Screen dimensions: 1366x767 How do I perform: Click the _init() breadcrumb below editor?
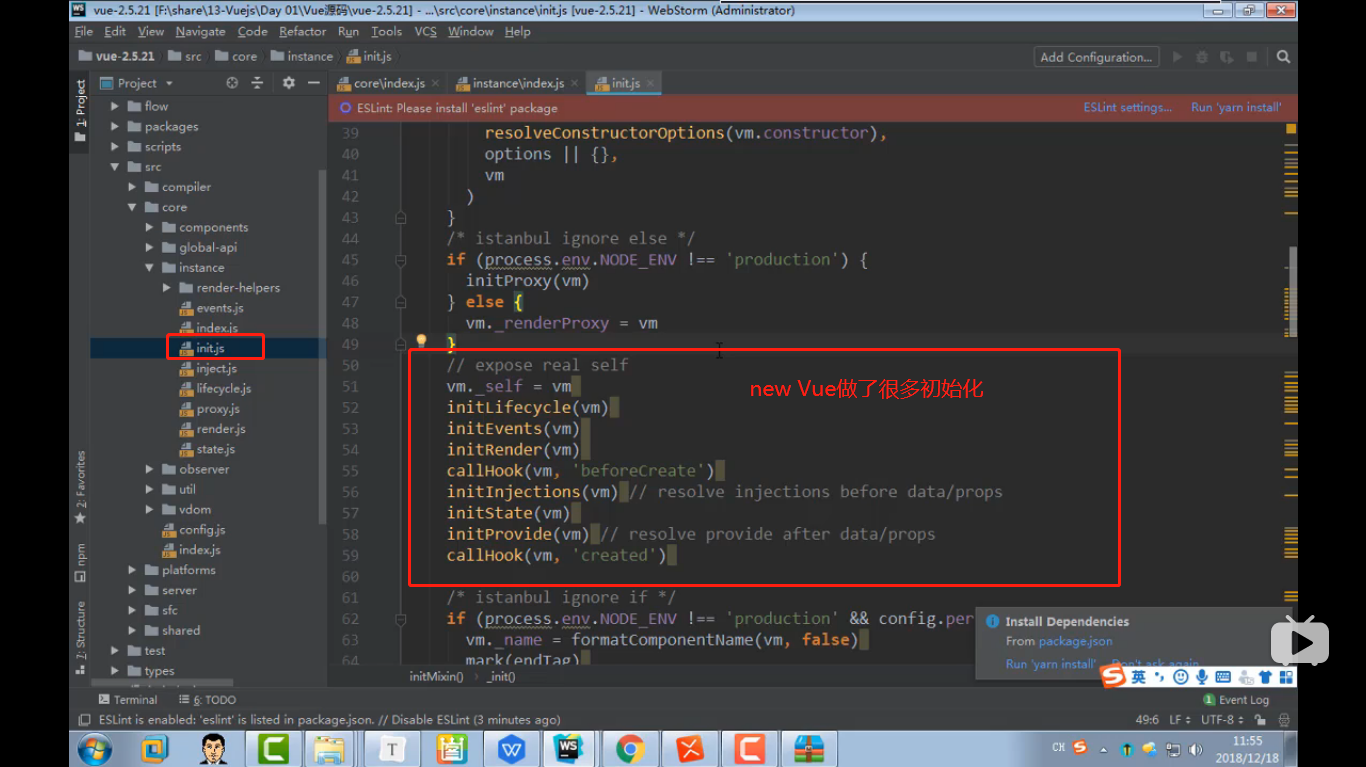click(501, 677)
